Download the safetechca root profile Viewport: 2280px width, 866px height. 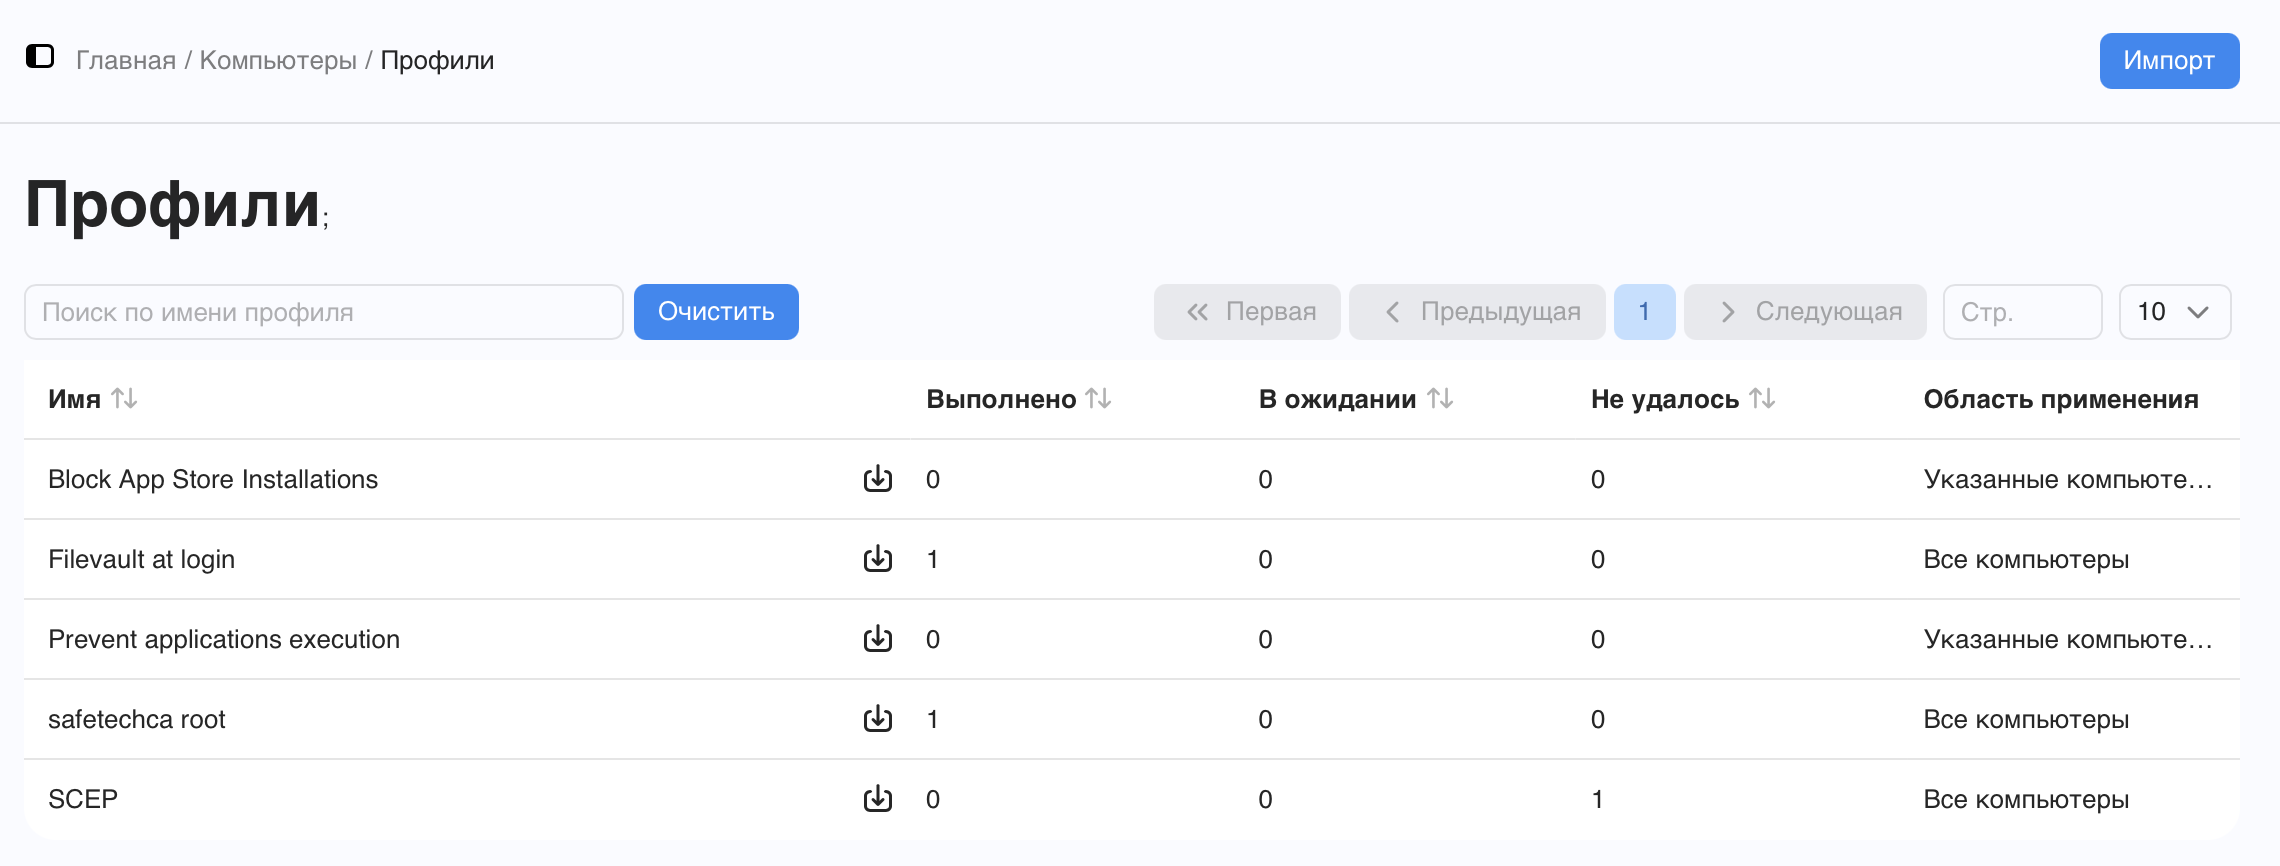[878, 719]
